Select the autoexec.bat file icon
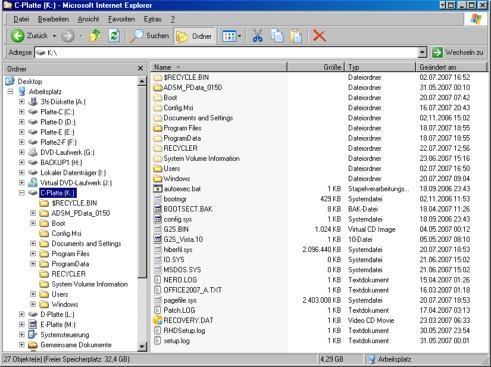This screenshot has height=367, width=491. point(157,189)
